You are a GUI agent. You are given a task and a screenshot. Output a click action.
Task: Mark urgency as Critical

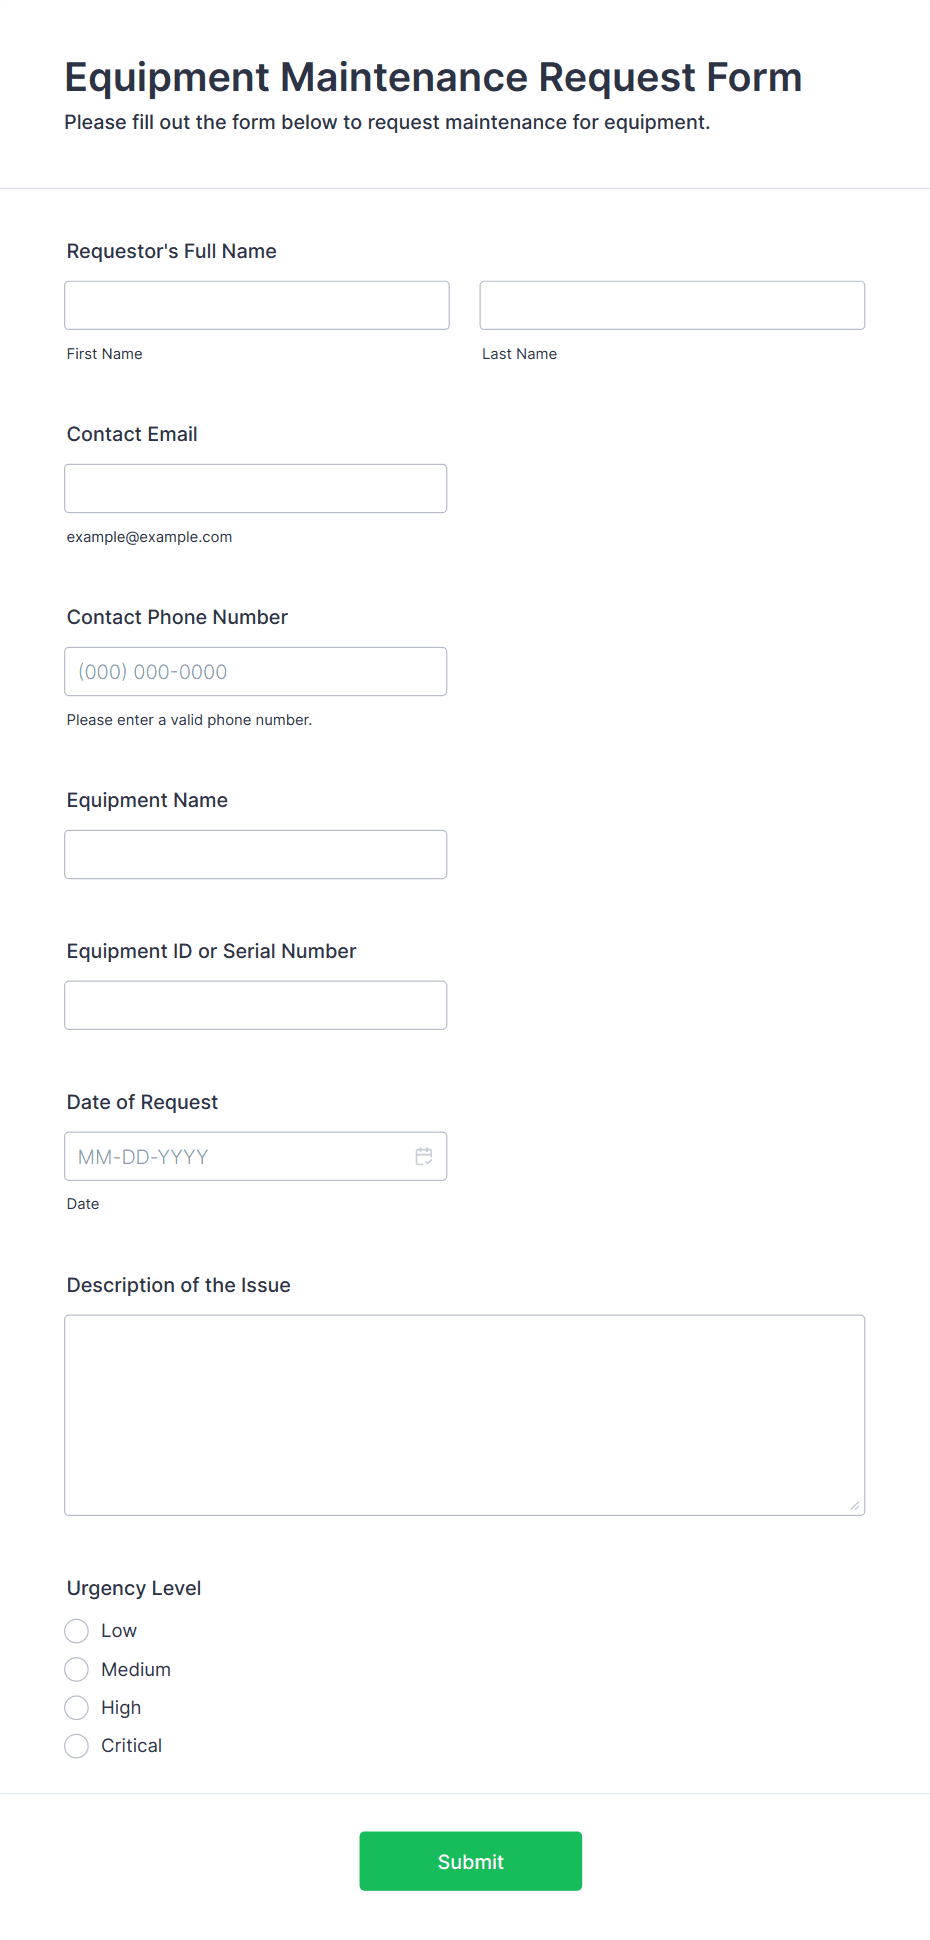pyautogui.click(x=76, y=1746)
